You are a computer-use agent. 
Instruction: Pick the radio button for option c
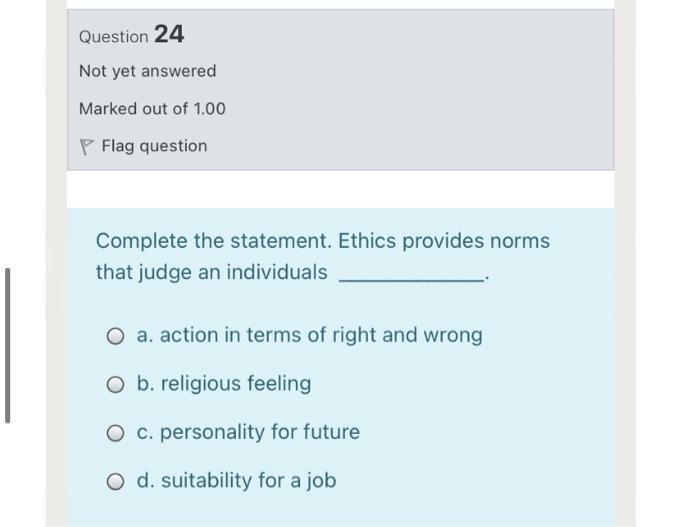[x=116, y=433]
